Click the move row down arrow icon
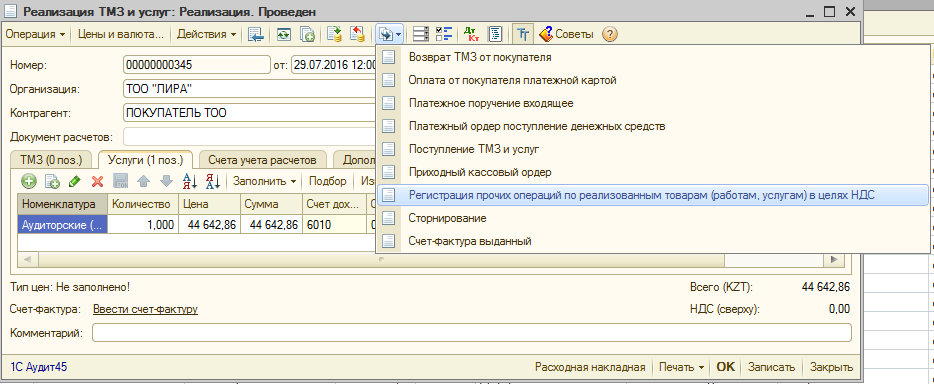 point(166,180)
